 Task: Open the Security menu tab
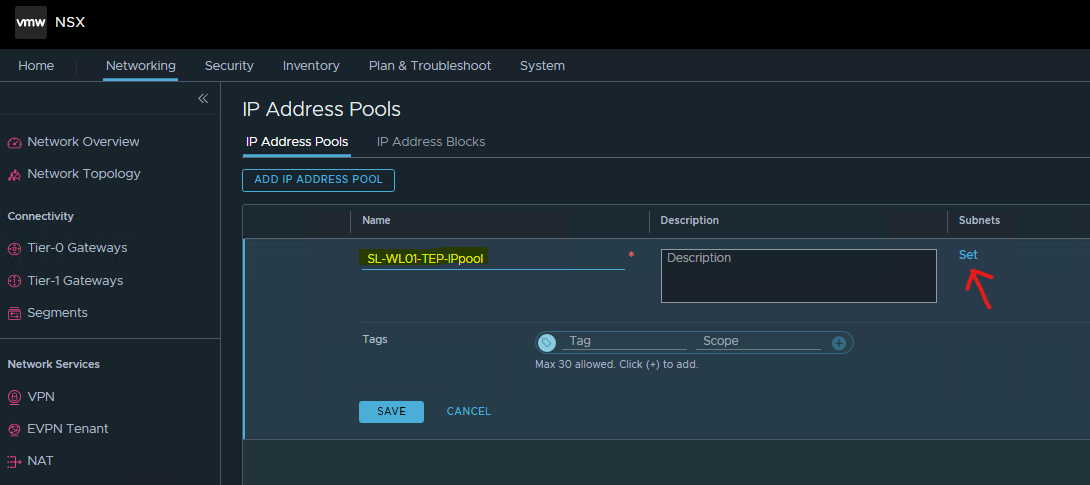(229, 66)
